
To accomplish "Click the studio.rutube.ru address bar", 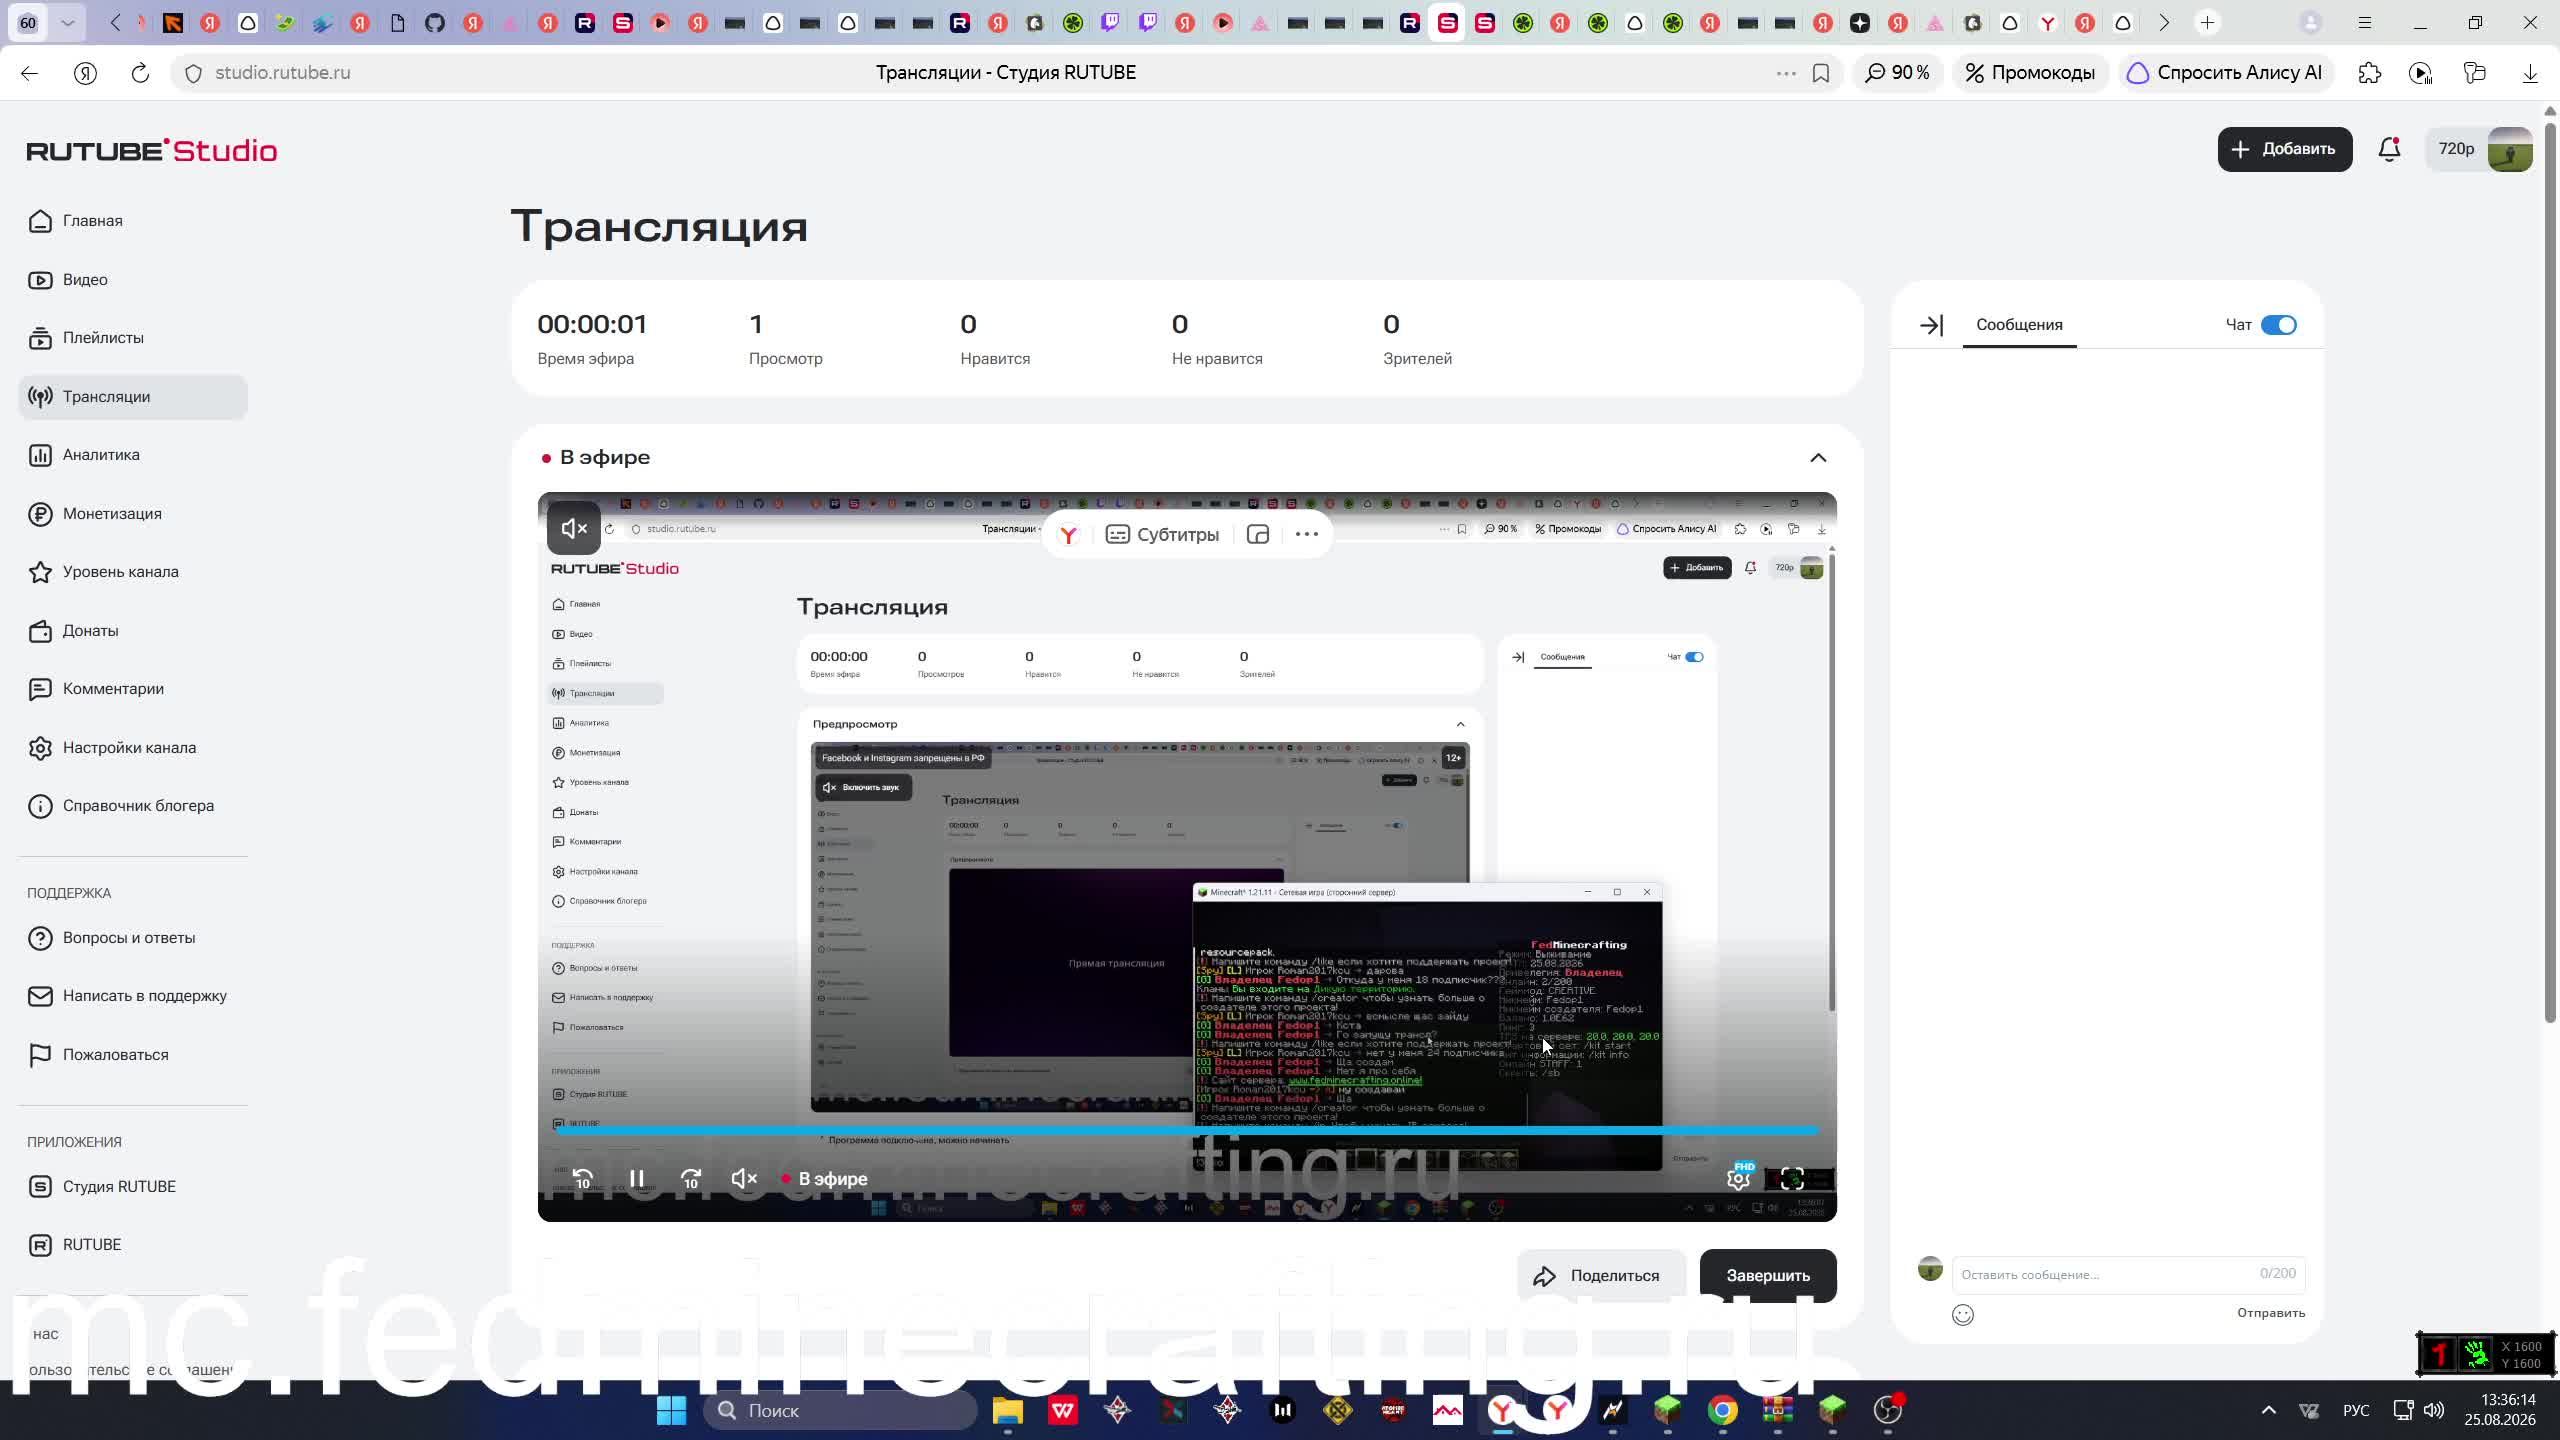I will coord(283,73).
